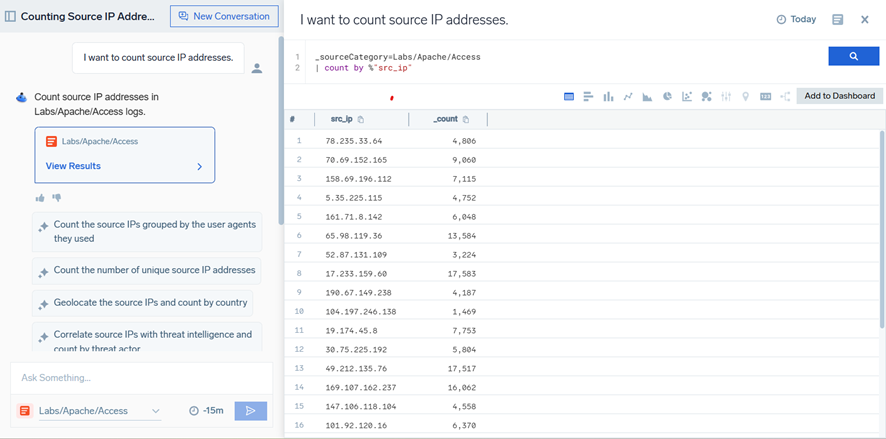
Task: Expand View Results chevron in result card
Action: pyautogui.click(x=200, y=167)
